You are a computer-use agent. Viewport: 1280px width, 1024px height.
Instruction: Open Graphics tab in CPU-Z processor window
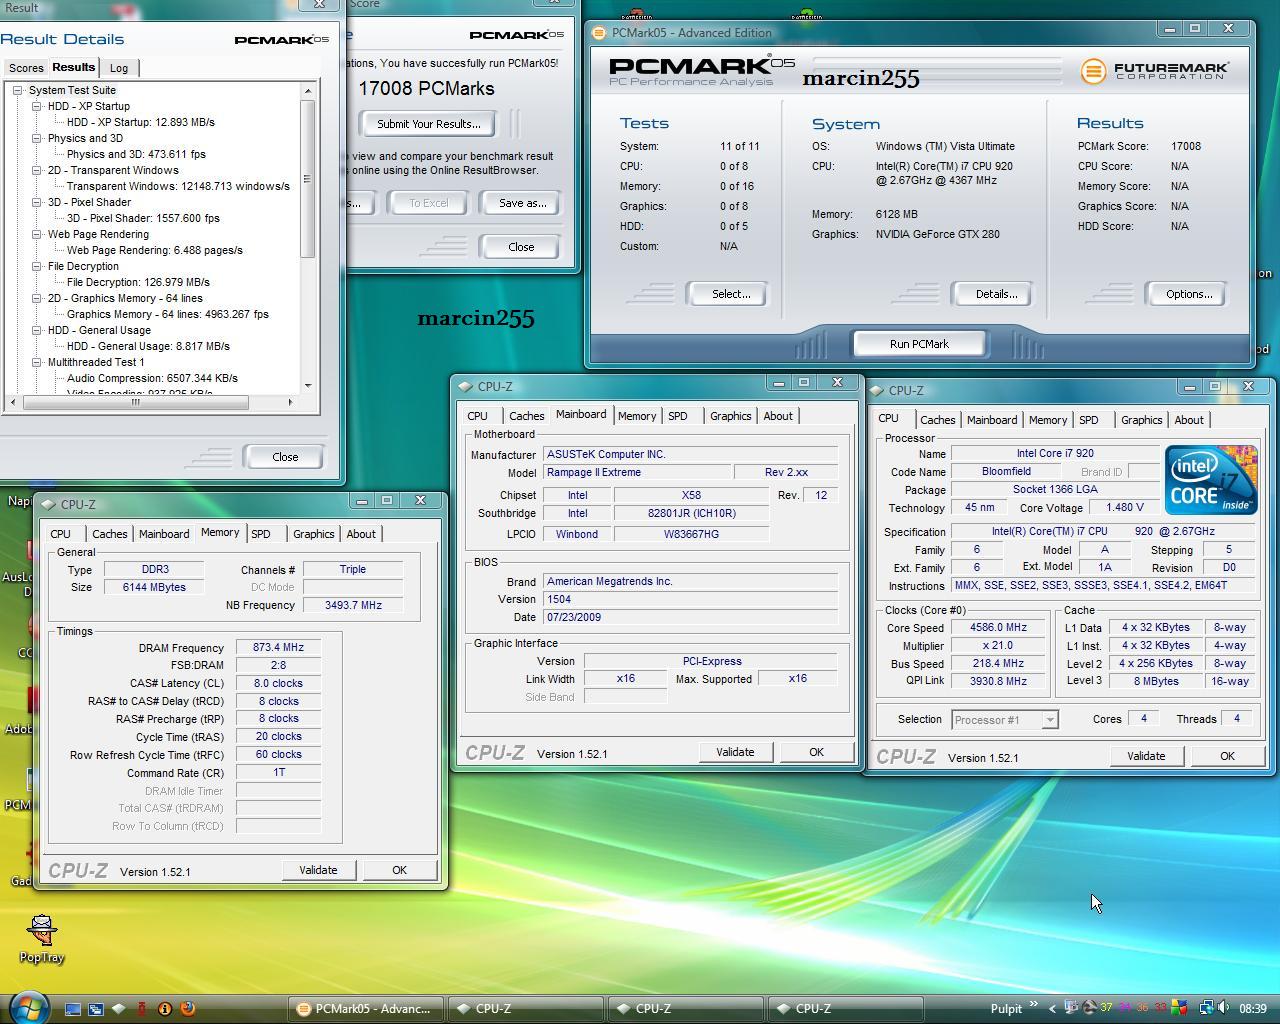coord(1141,420)
